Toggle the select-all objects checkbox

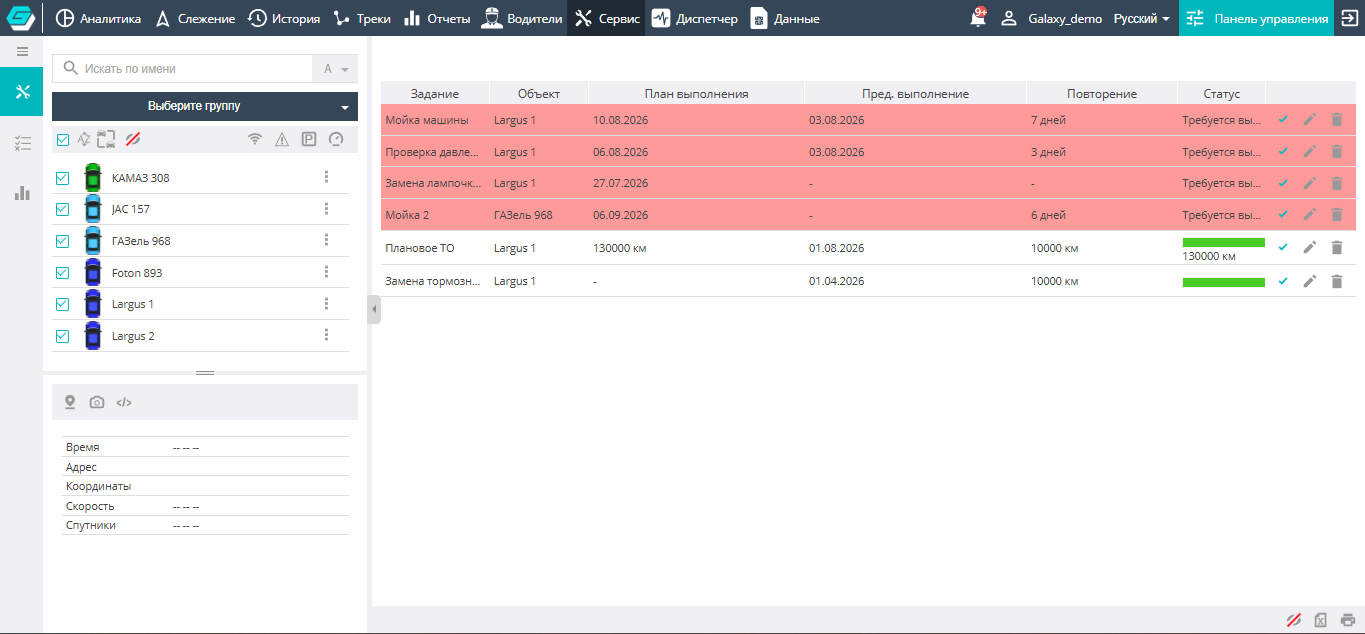[63, 140]
